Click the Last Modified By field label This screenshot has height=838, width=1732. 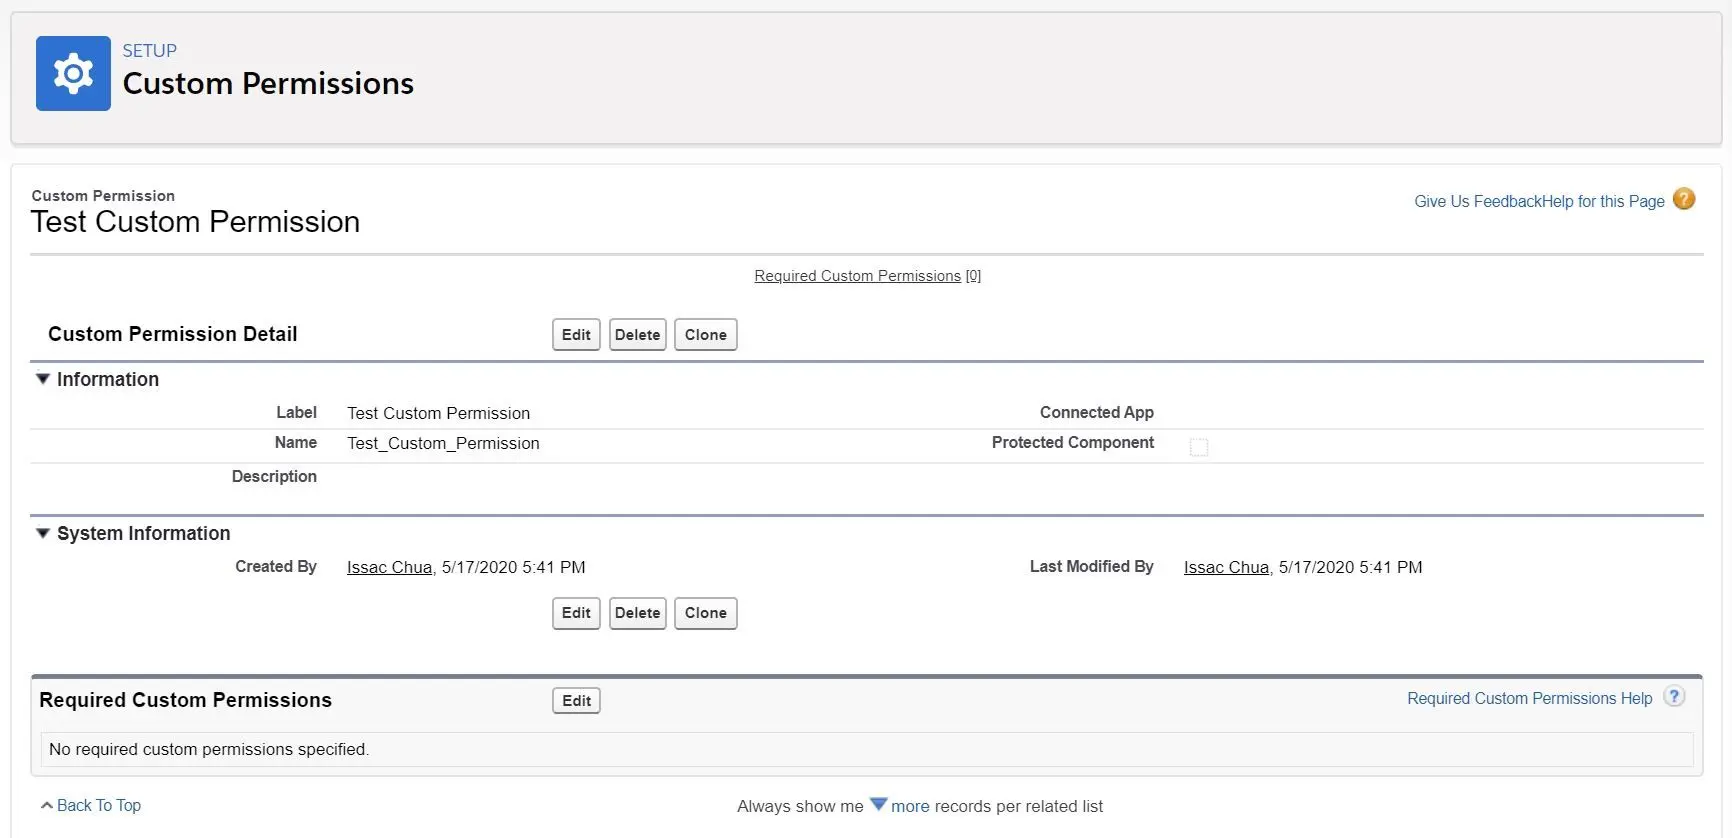point(1091,566)
